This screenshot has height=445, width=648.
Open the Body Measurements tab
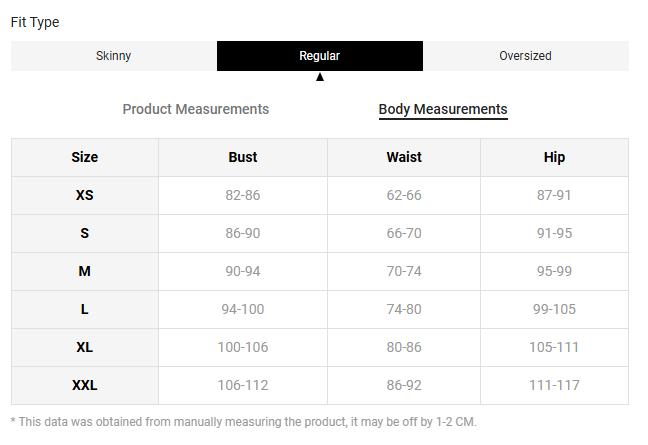[x=442, y=109]
